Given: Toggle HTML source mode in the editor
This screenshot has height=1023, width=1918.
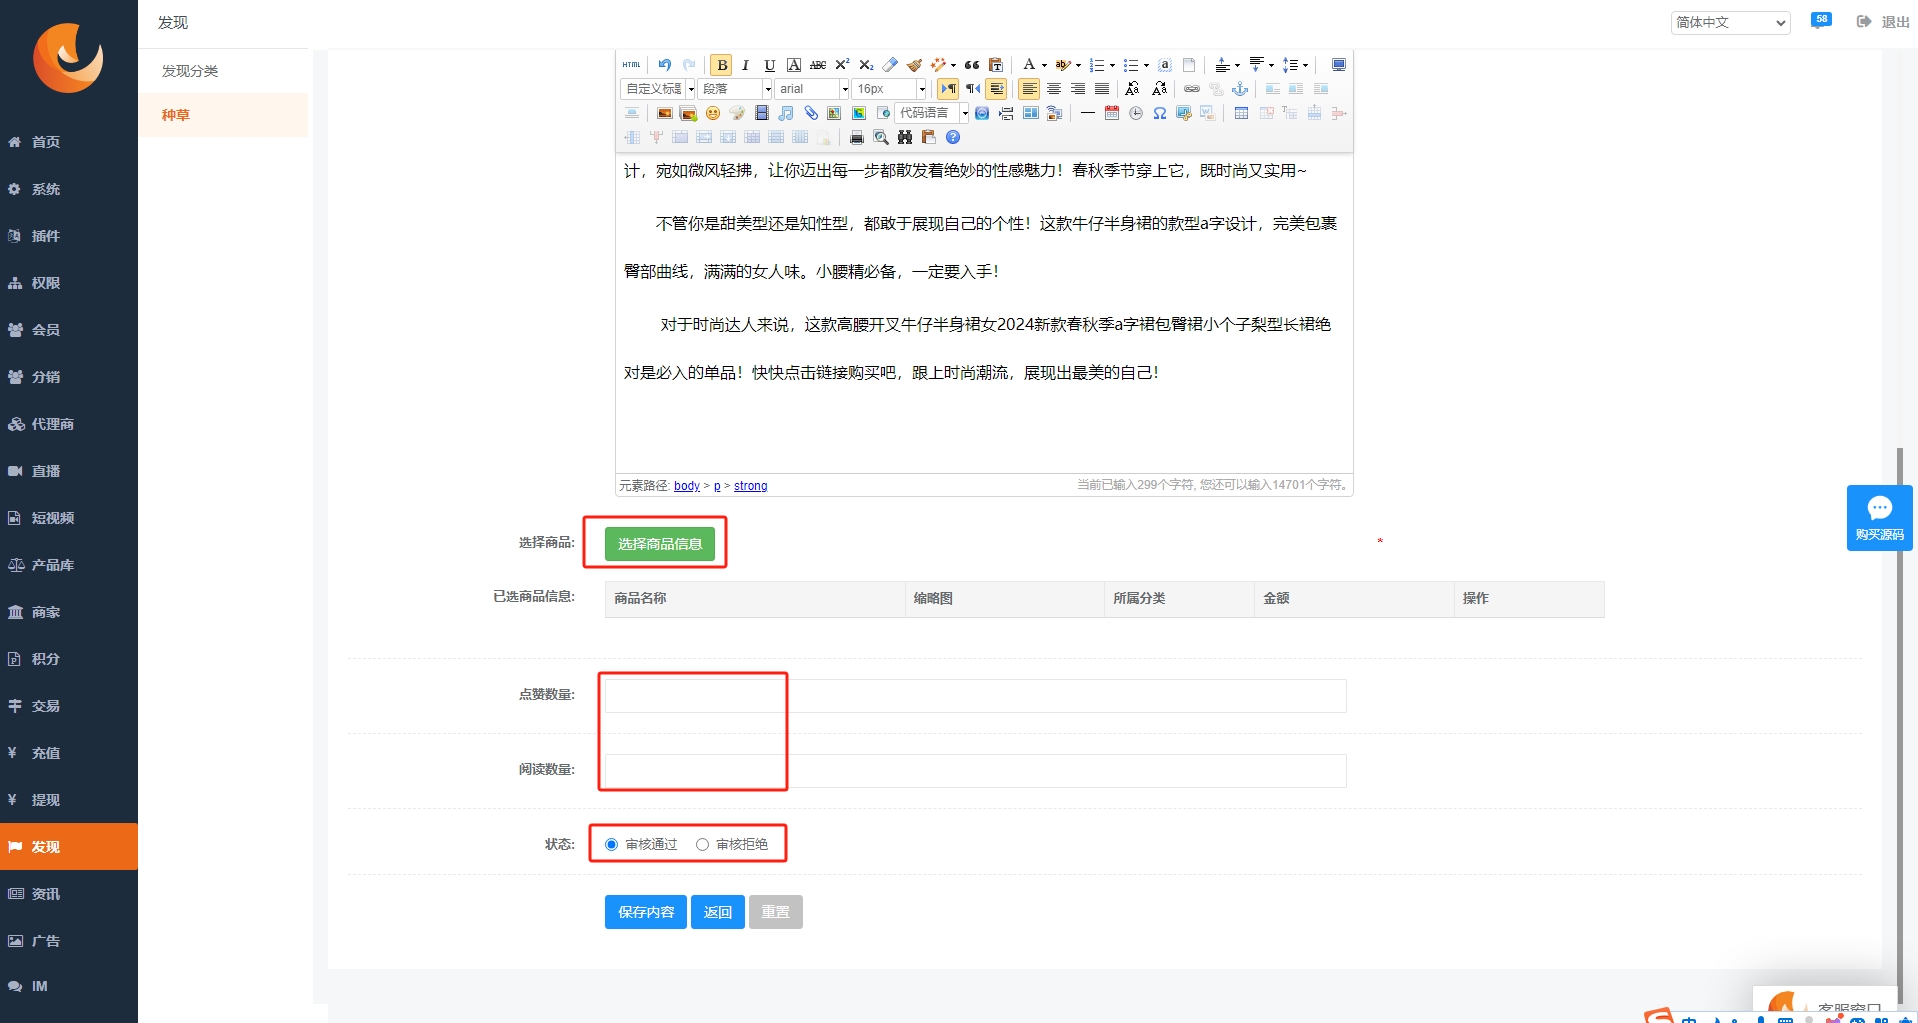Looking at the screenshot, I should click(631, 65).
